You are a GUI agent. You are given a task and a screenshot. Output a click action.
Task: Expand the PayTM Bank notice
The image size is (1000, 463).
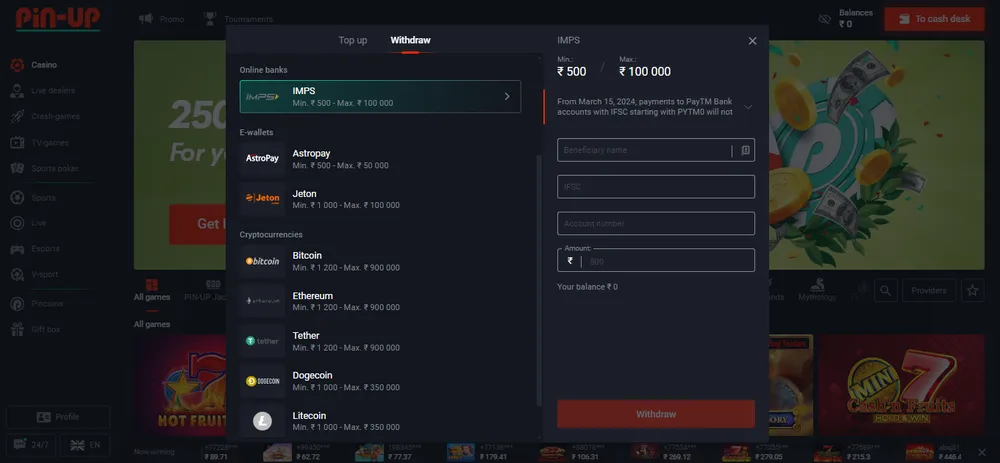click(748, 107)
